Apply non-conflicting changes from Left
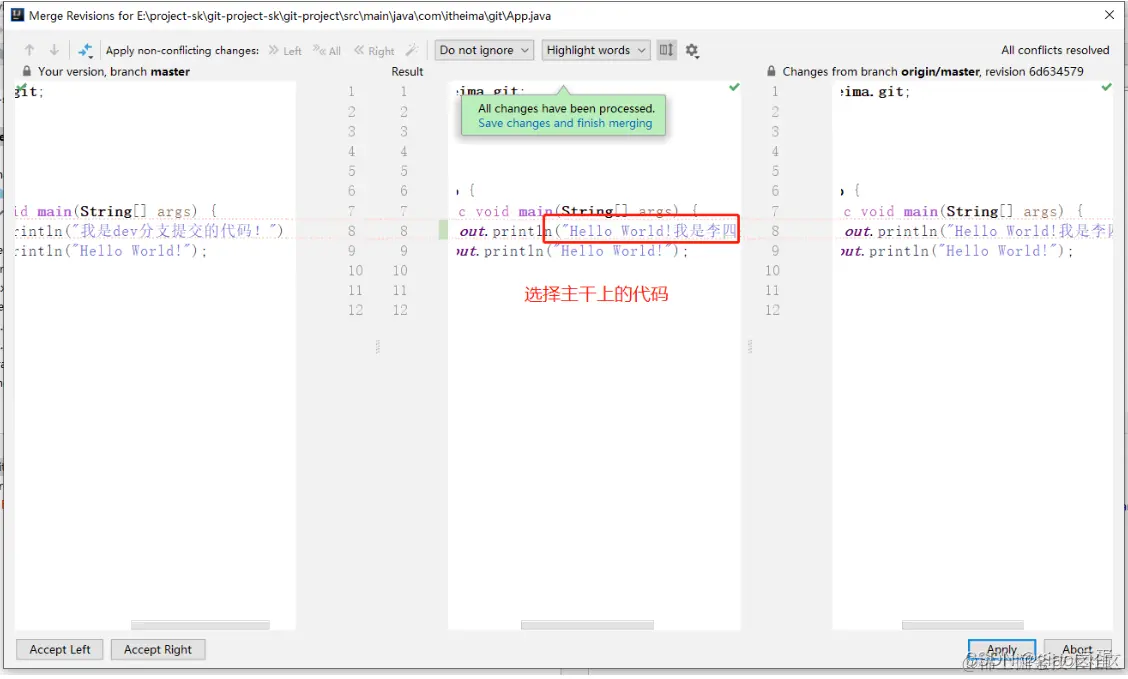 (285, 50)
